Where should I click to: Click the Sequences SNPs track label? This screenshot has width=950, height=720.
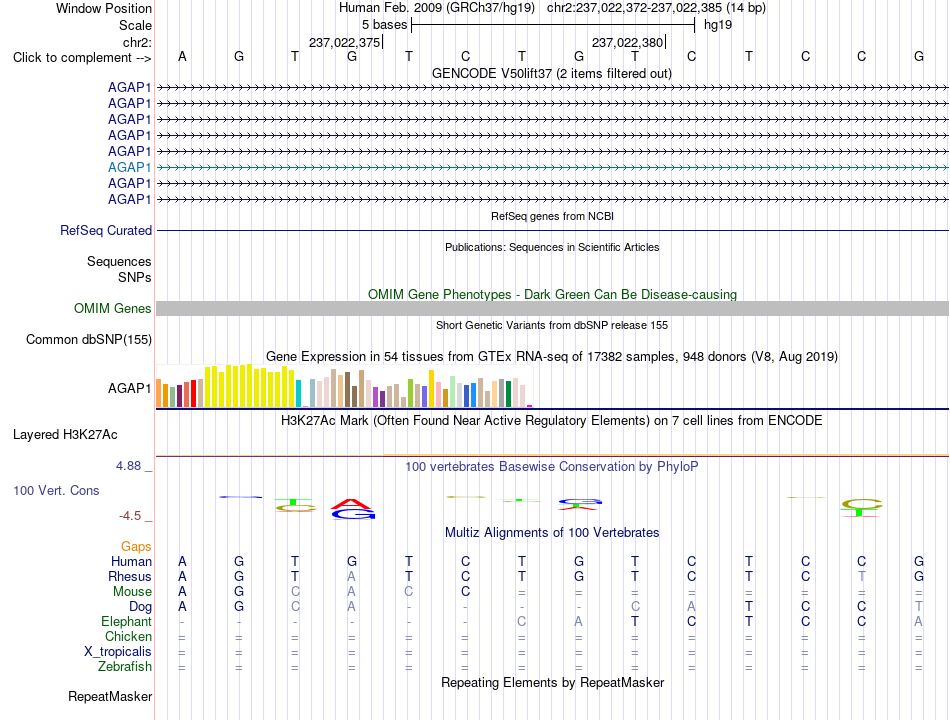(x=119, y=270)
